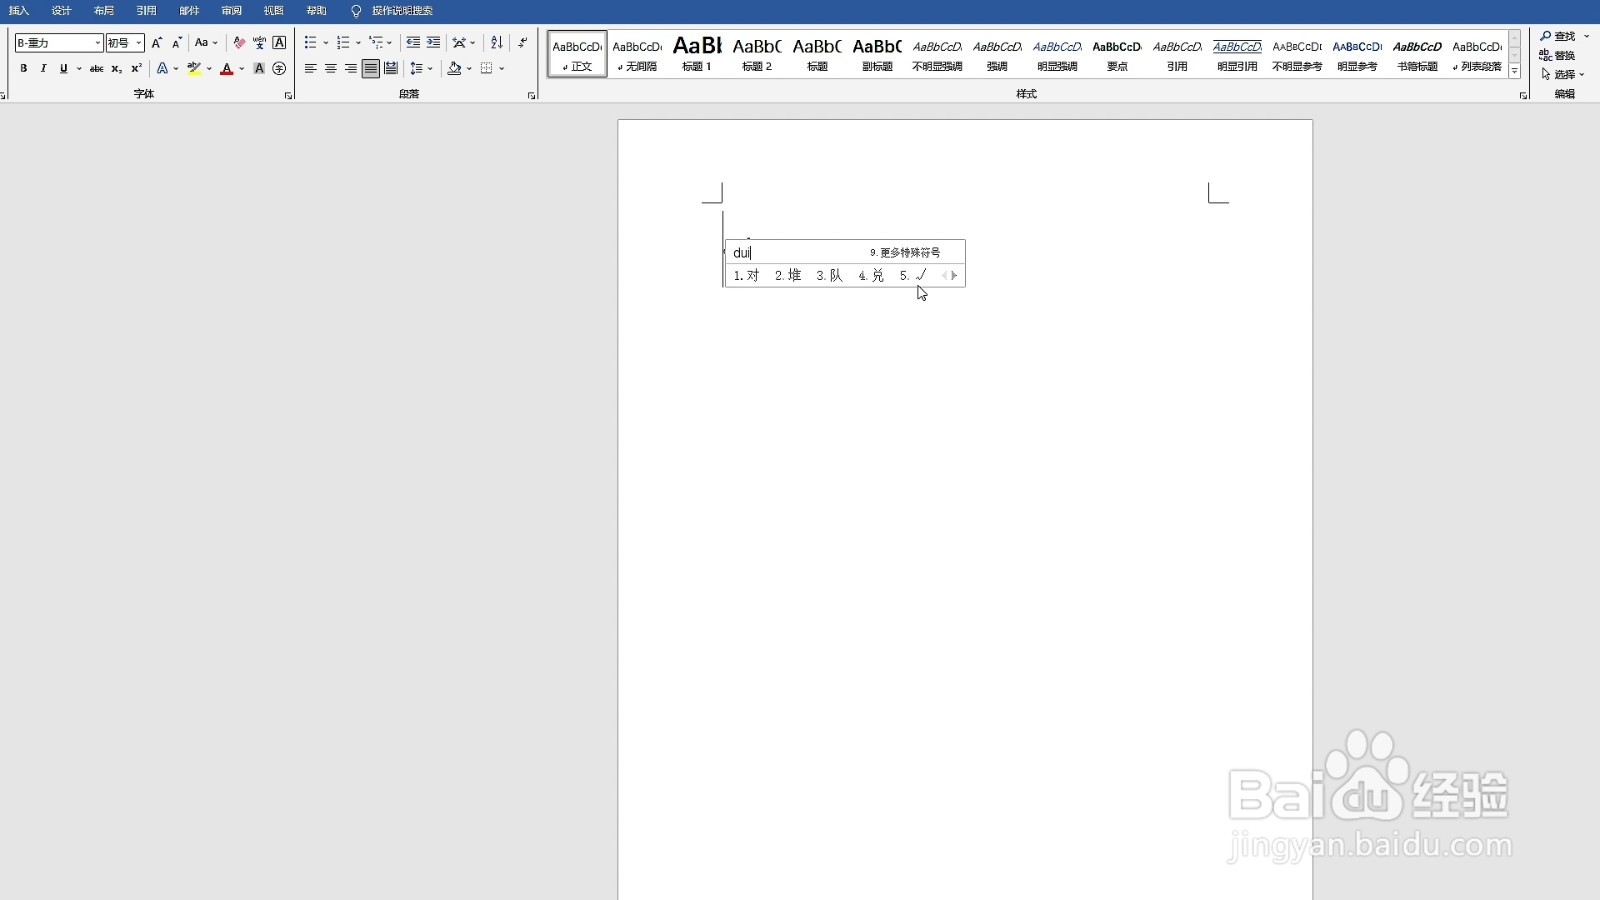
Task: Toggle strikethrough formatting
Action: pyautogui.click(x=96, y=69)
